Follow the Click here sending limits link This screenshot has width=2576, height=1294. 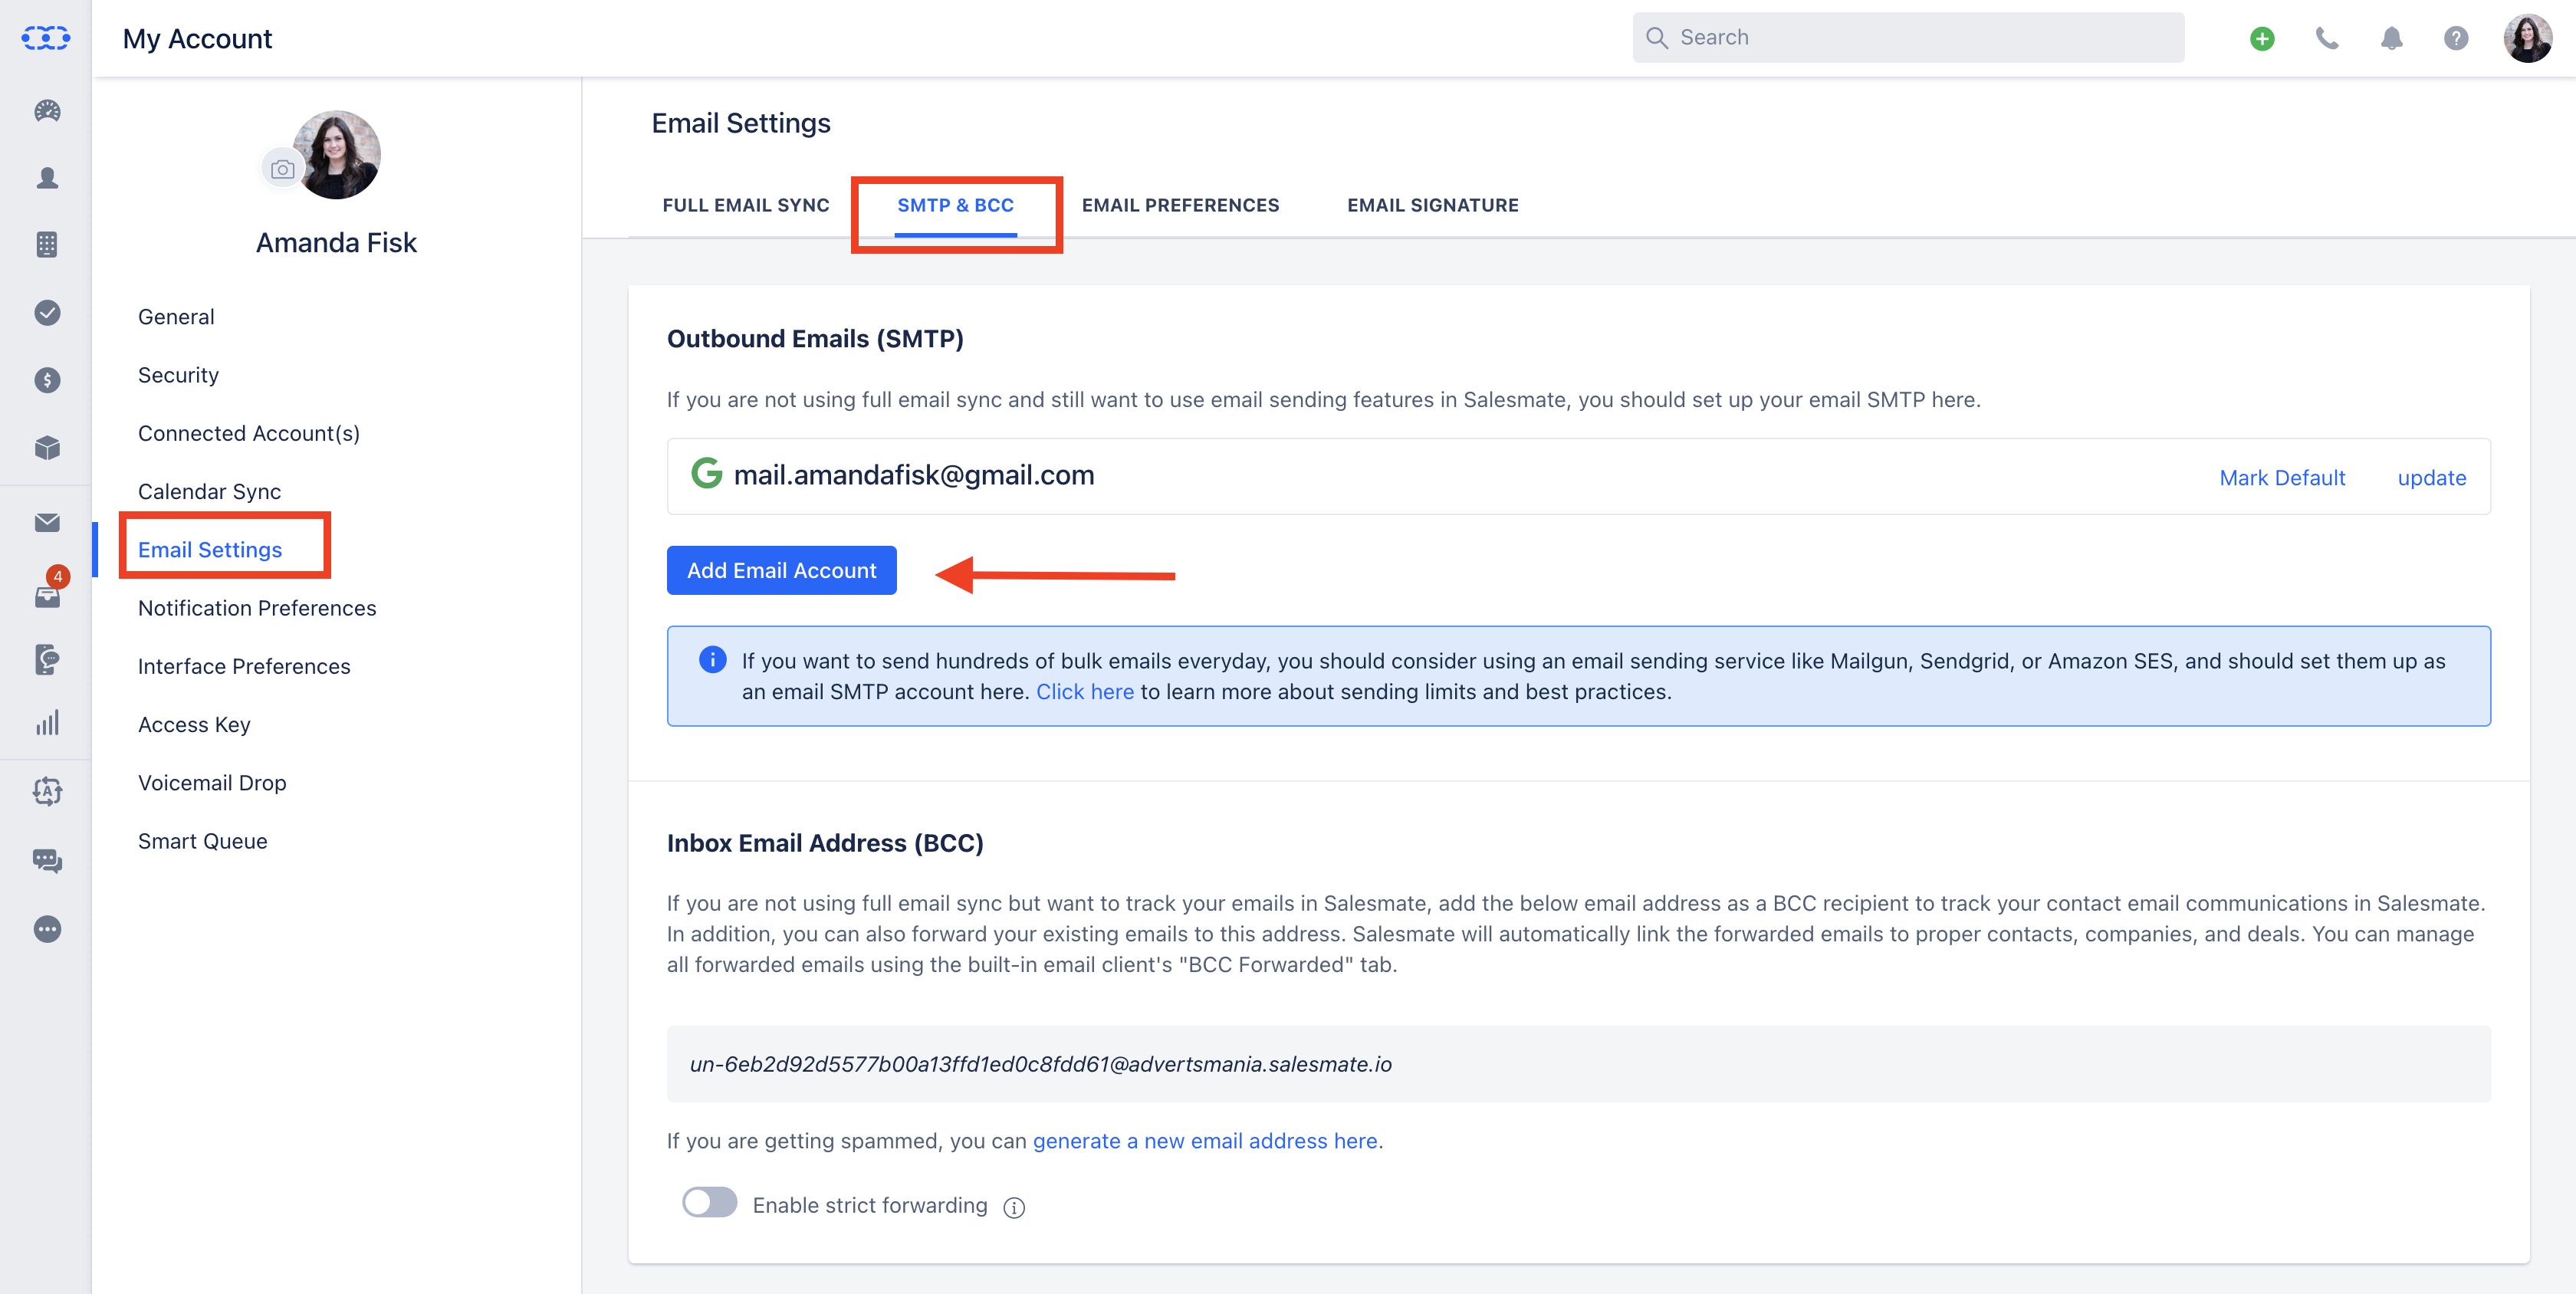click(1084, 691)
